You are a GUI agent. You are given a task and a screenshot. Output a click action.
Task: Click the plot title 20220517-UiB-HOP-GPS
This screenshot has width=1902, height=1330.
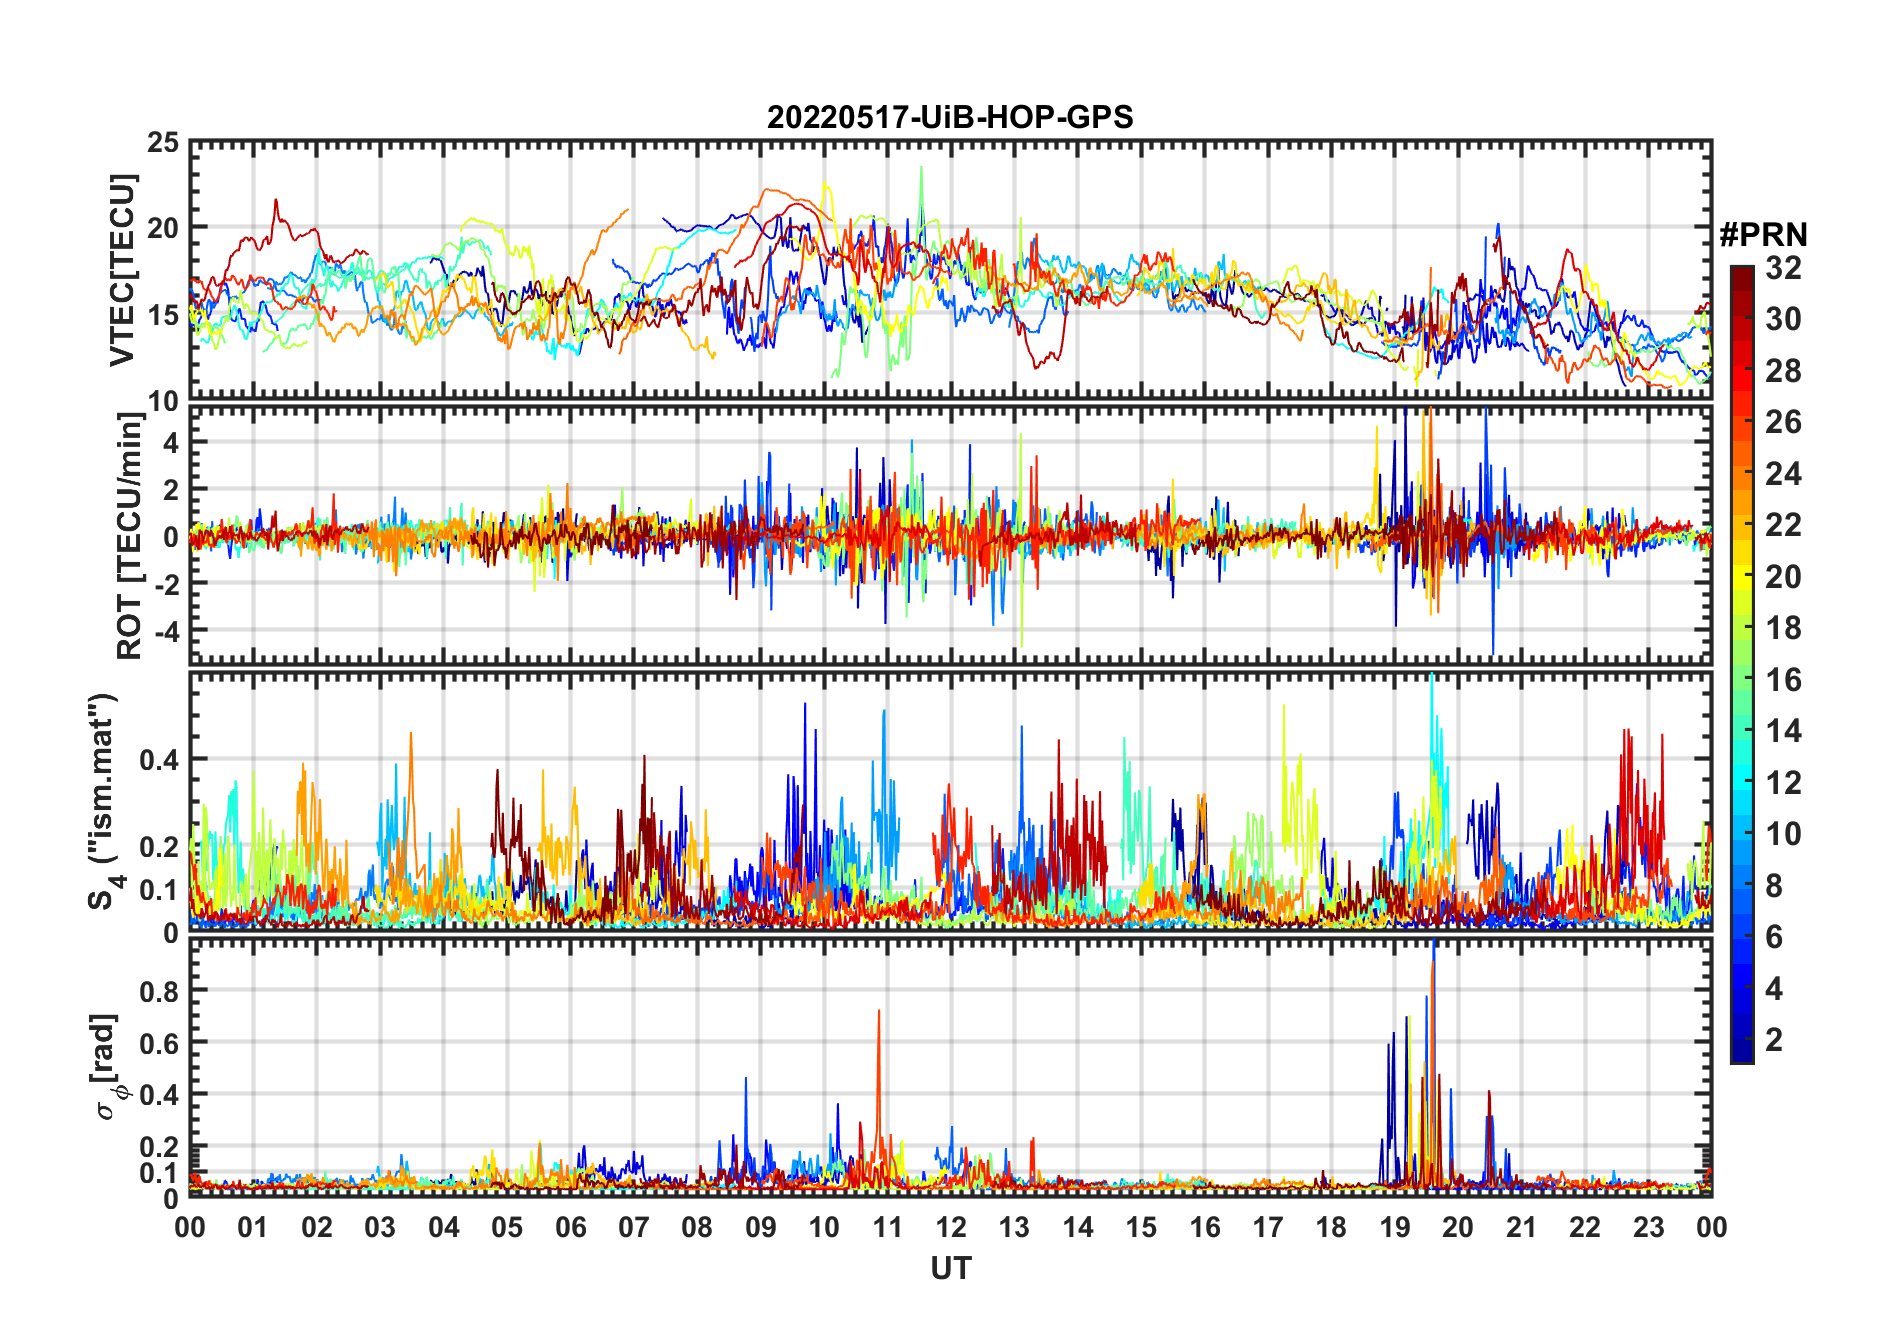pyautogui.click(x=949, y=117)
